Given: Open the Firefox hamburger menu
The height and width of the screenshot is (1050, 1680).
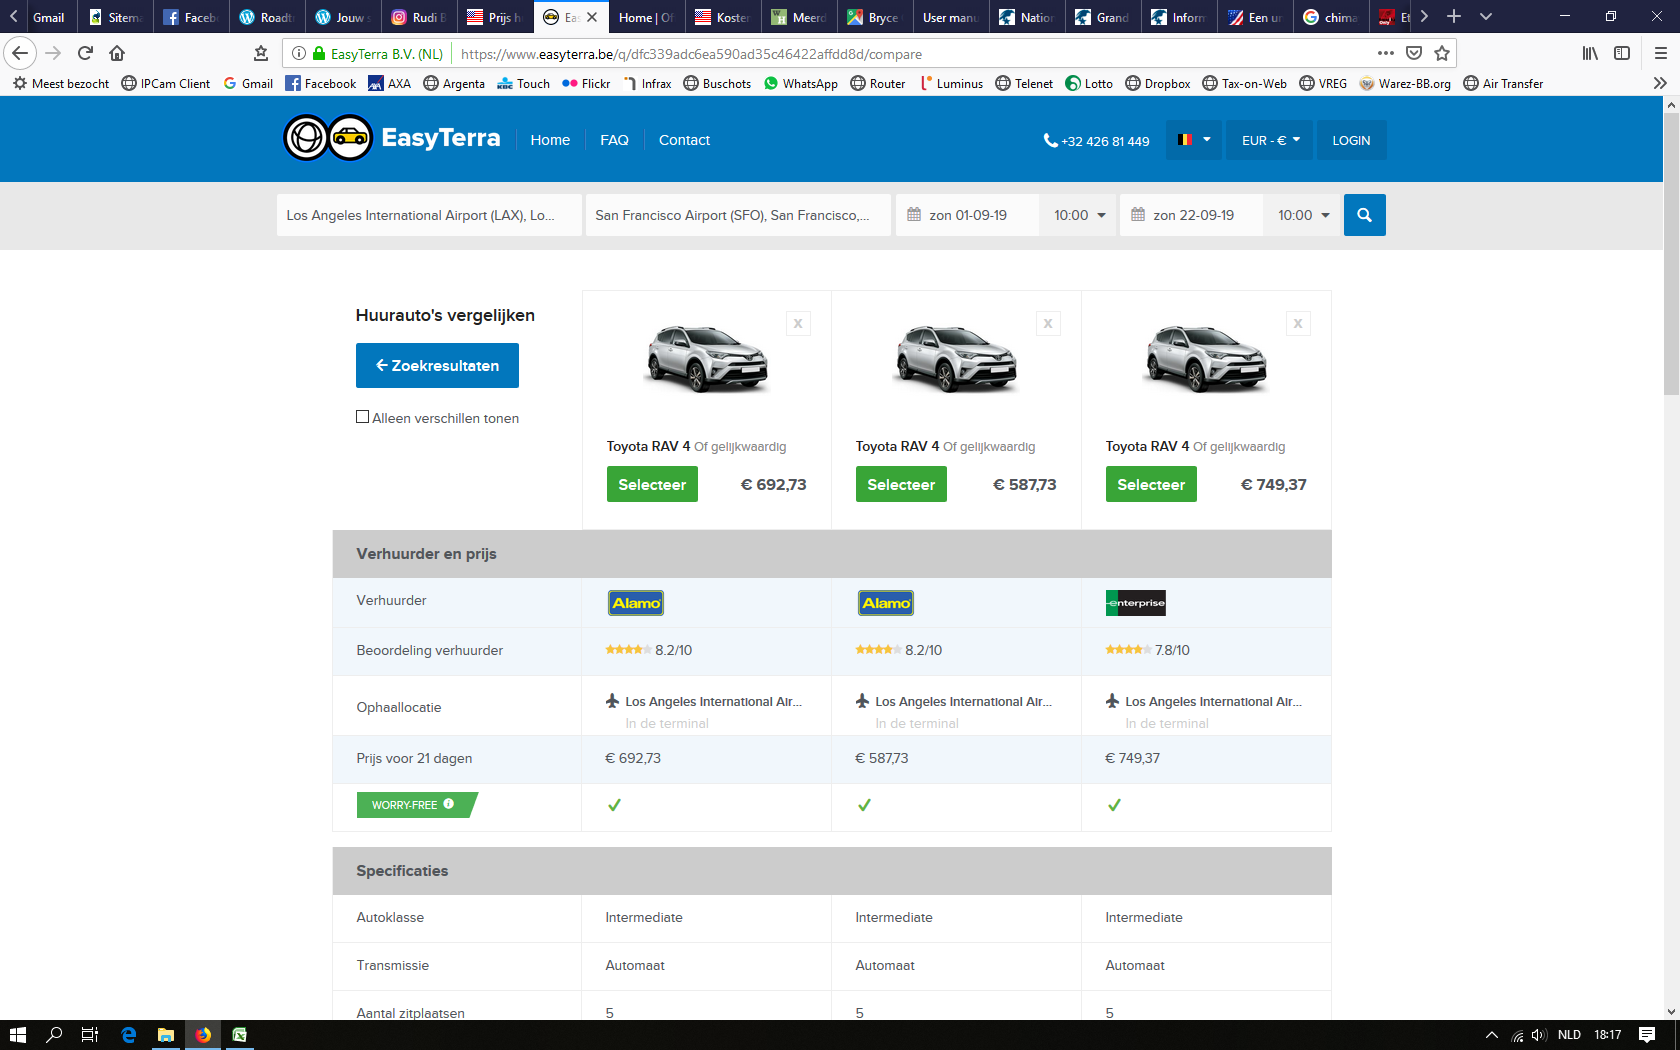Looking at the screenshot, I should pyautogui.click(x=1661, y=53).
